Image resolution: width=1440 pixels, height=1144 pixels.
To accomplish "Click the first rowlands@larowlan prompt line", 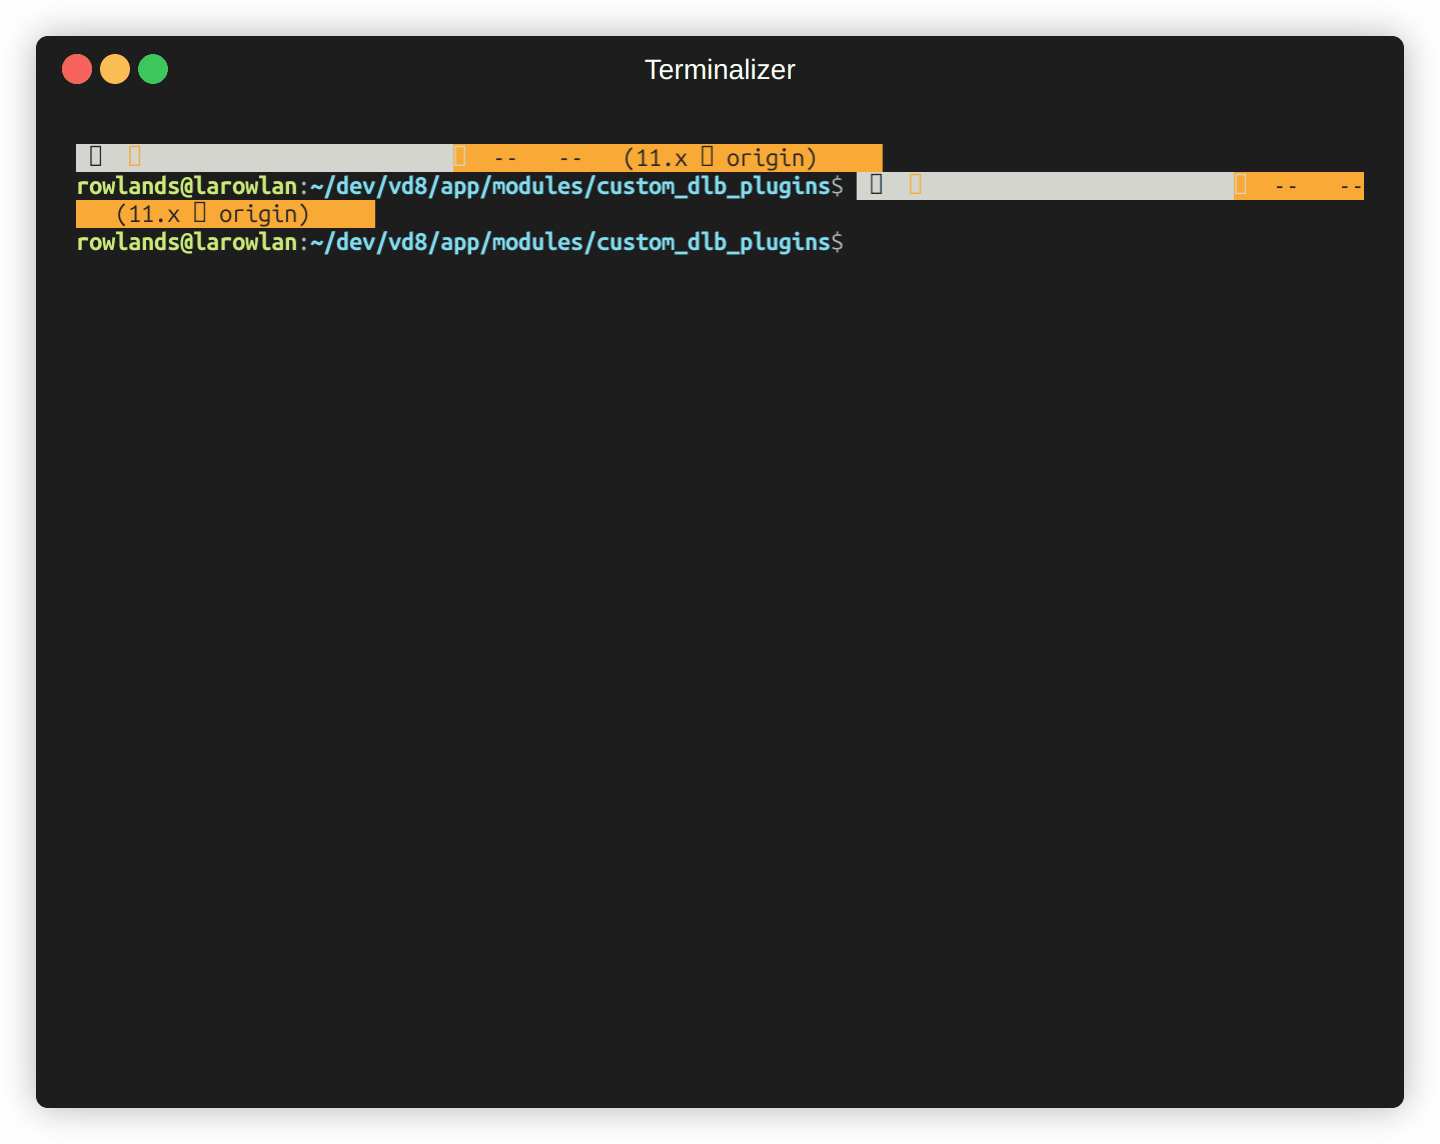I will [x=460, y=186].
